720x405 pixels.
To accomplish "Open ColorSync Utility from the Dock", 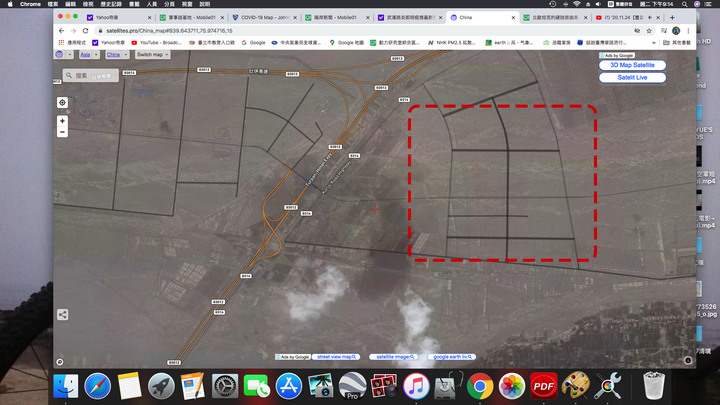I will click(608, 386).
